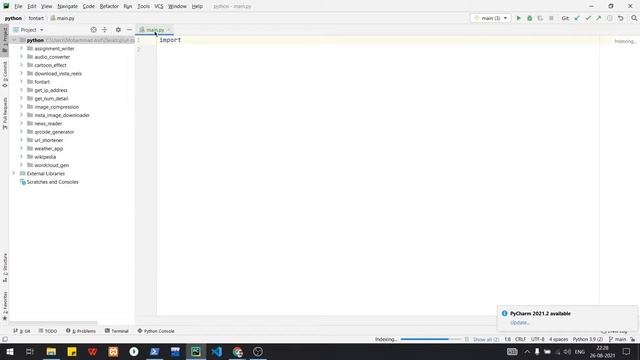
Task: Expand the audio_converter folder
Action: (21, 57)
